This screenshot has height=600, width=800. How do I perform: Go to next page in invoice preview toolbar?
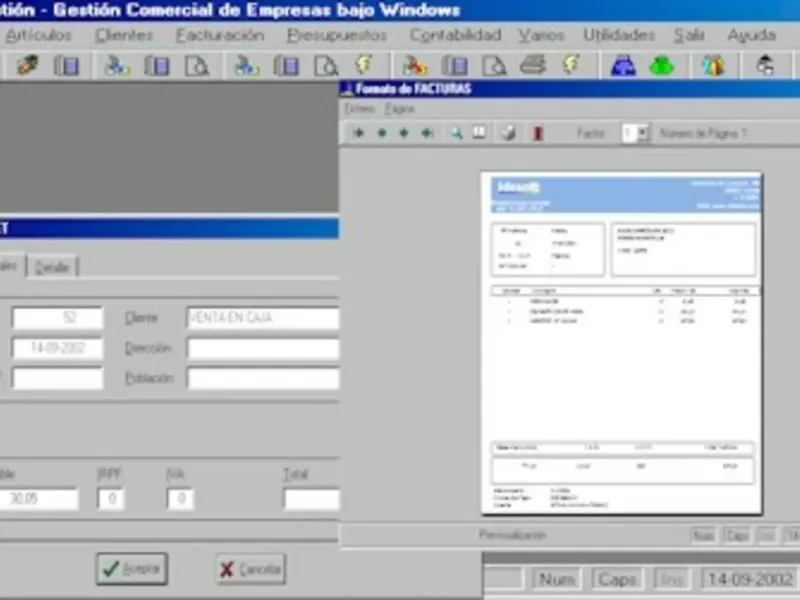[x=404, y=133]
